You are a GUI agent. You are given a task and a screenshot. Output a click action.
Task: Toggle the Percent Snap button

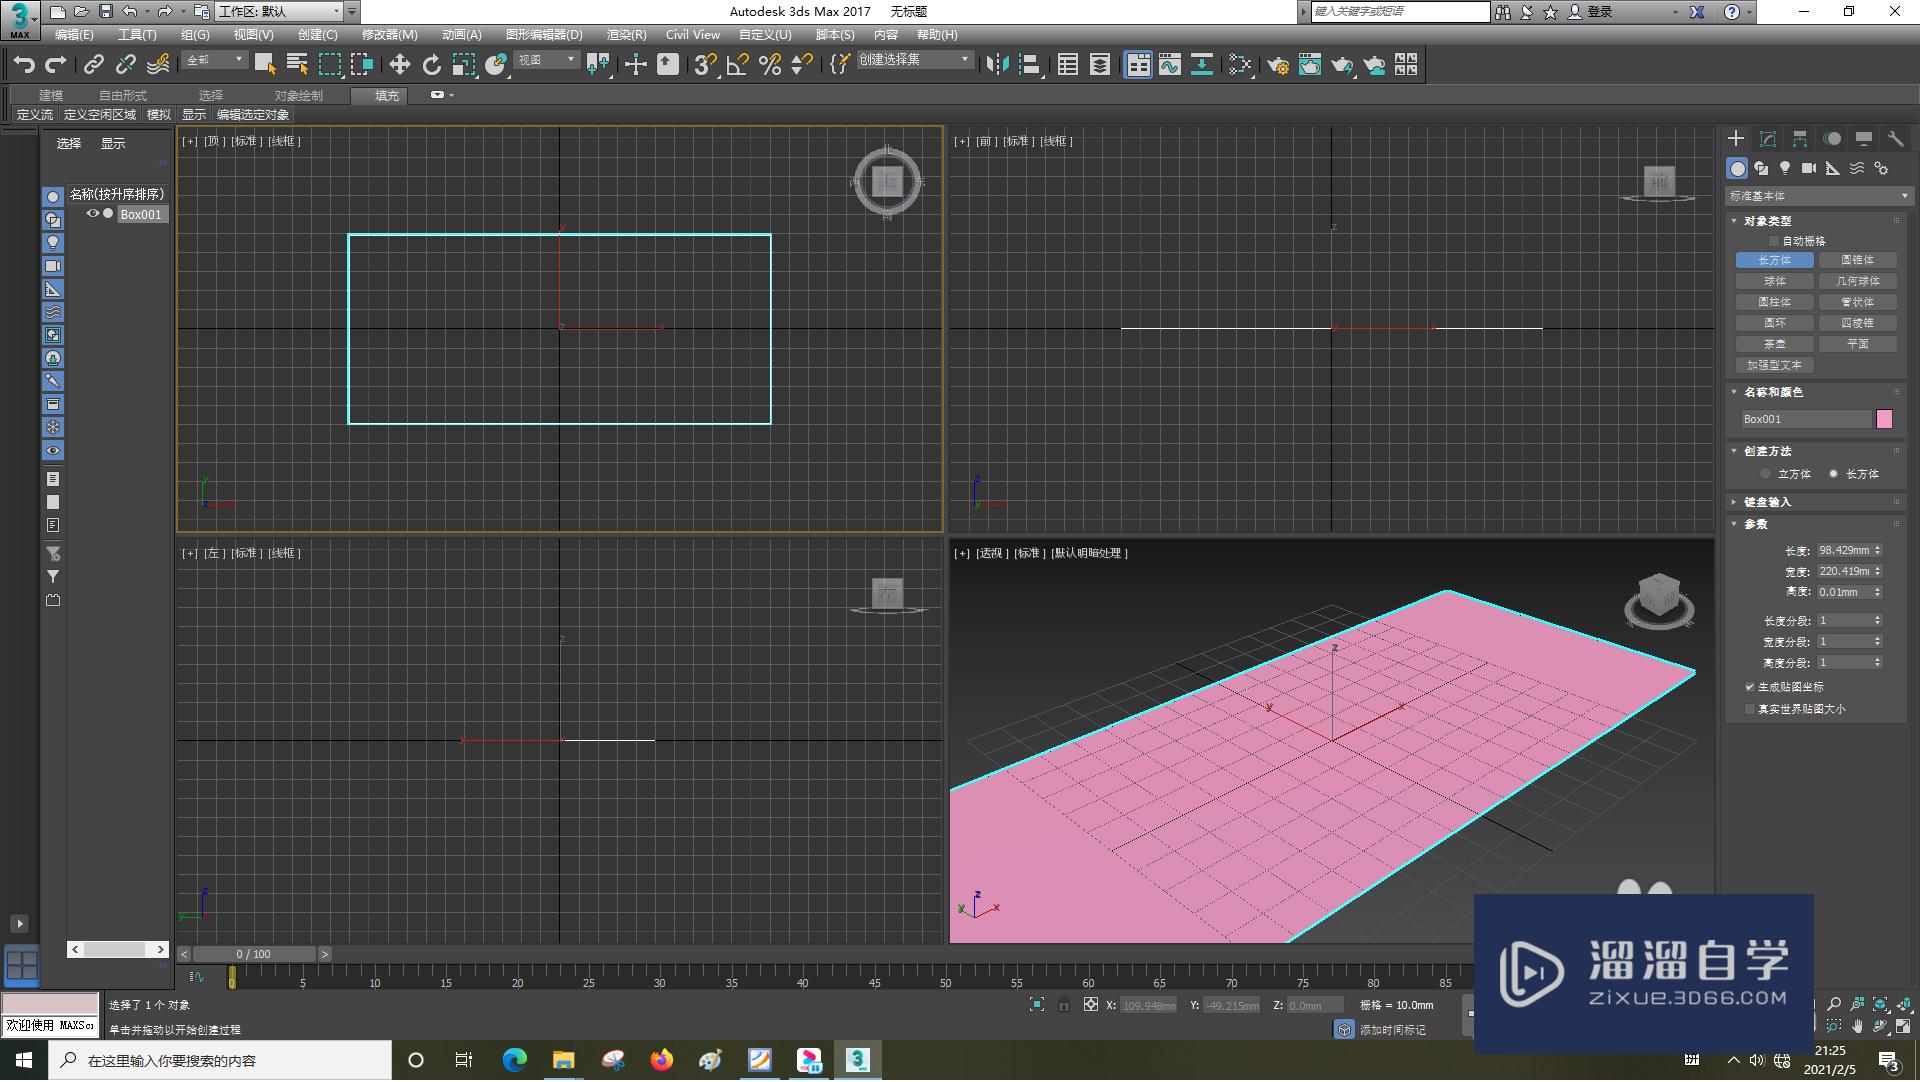point(770,65)
